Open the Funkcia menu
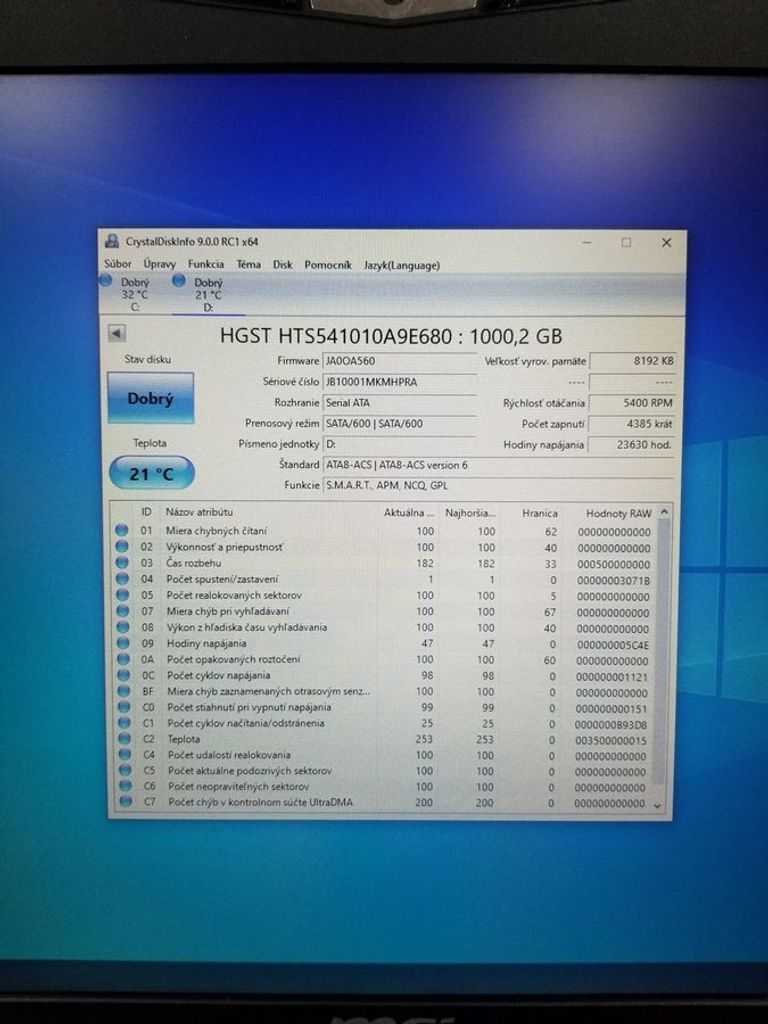This screenshot has width=768, height=1024. coord(206,264)
